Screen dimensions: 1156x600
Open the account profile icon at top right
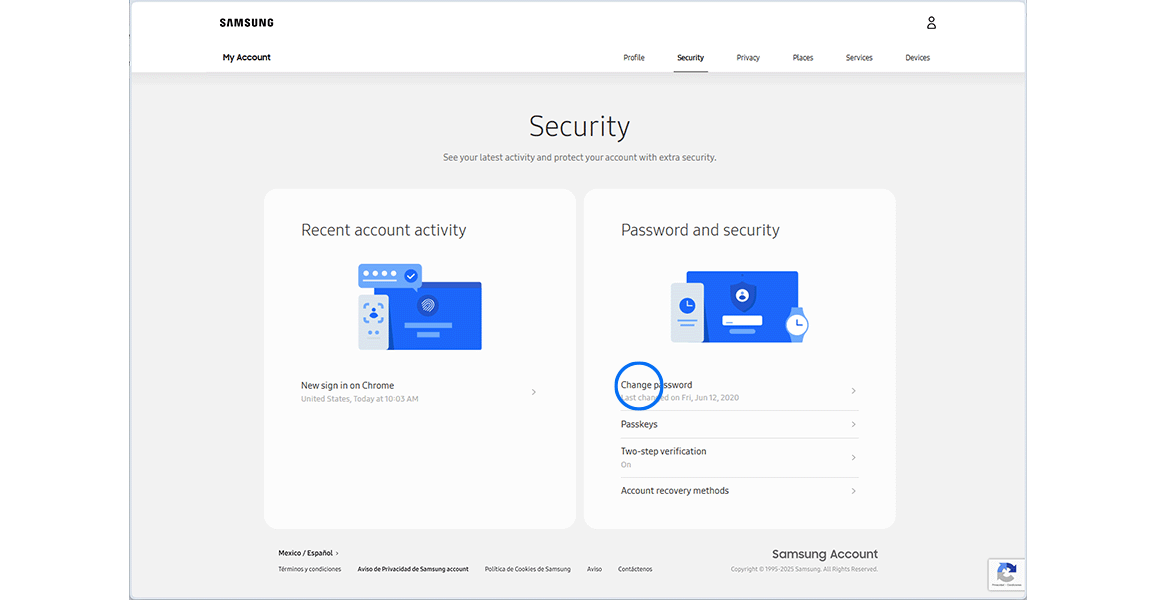click(x=931, y=22)
